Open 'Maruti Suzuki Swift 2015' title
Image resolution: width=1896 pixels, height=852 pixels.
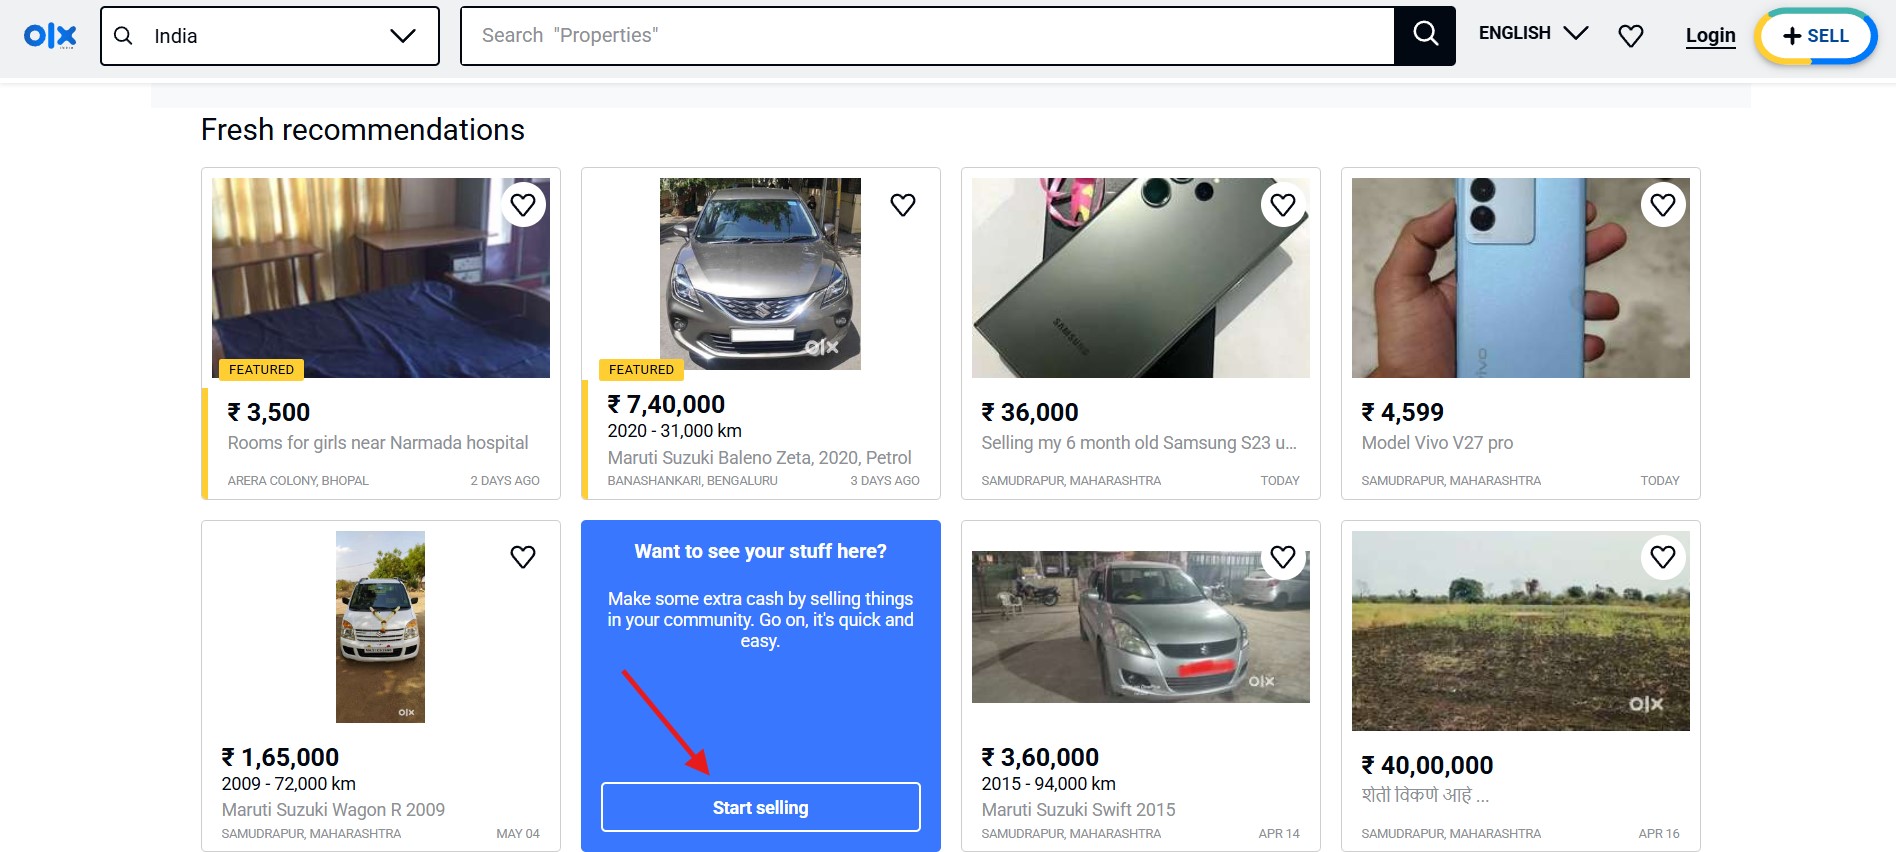(x=1078, y=810)
